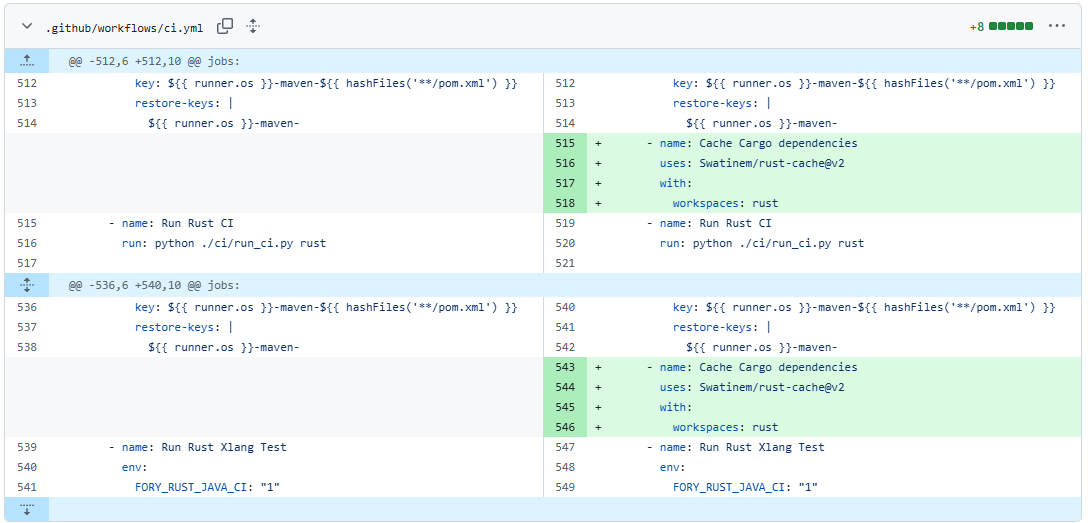The height and width of the screenshot is (523, 1088).
Task: Click 'Cache Cargo dependencies' on line 515
Action: pos(779,144)
